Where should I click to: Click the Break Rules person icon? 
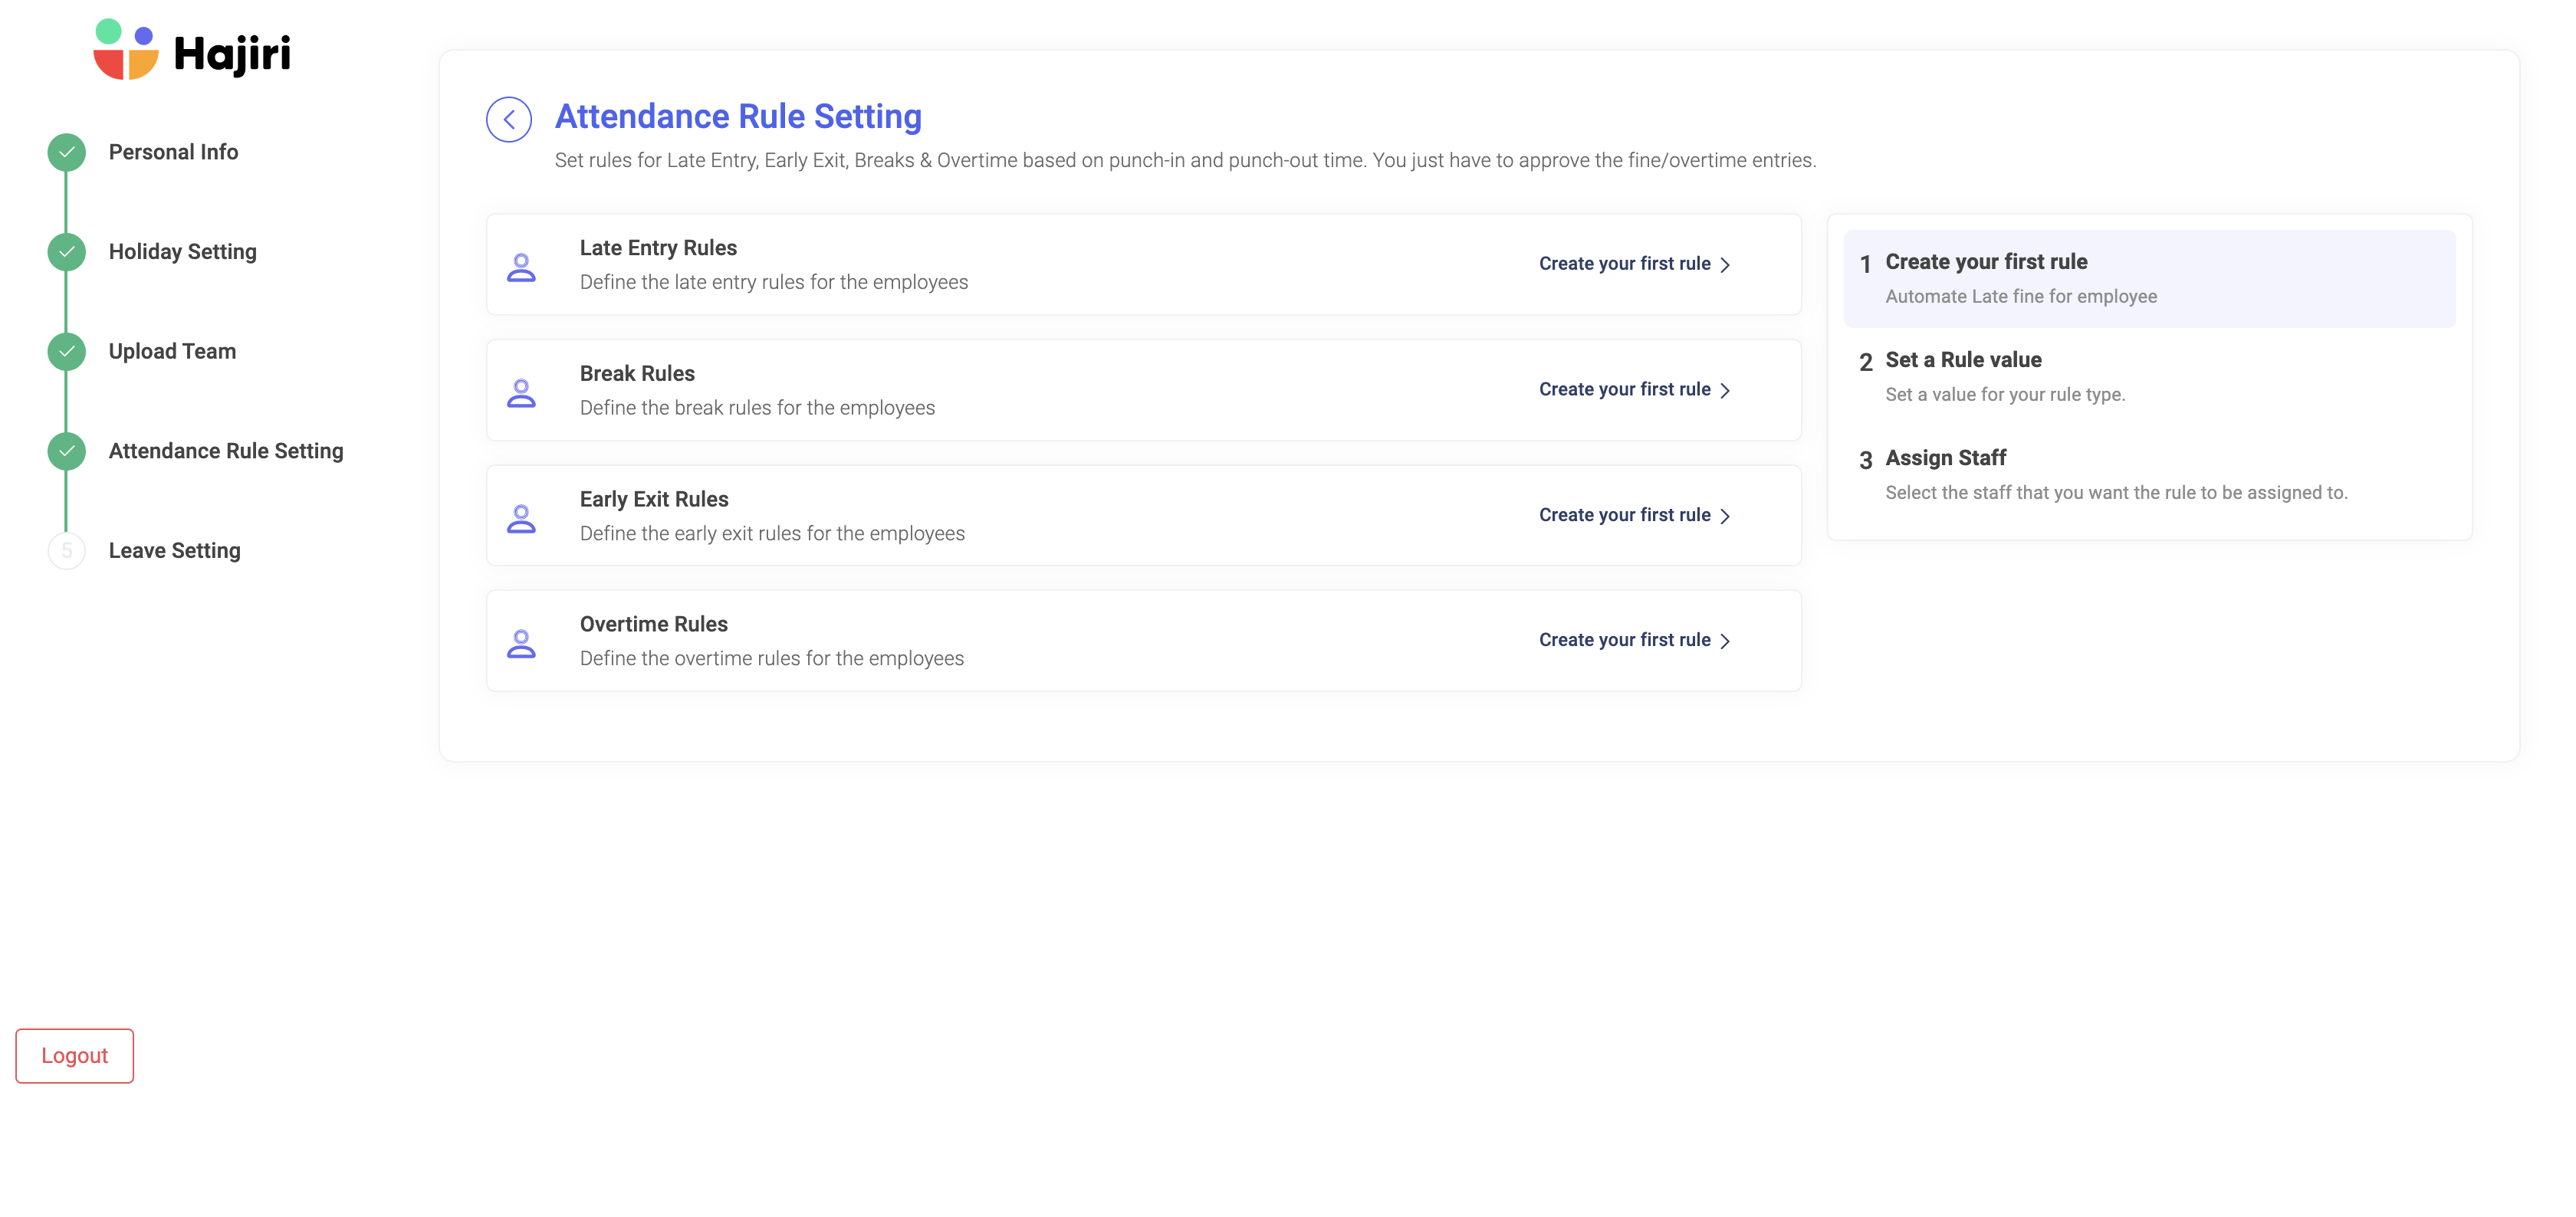pyautogui.click(x=521, y=392)
